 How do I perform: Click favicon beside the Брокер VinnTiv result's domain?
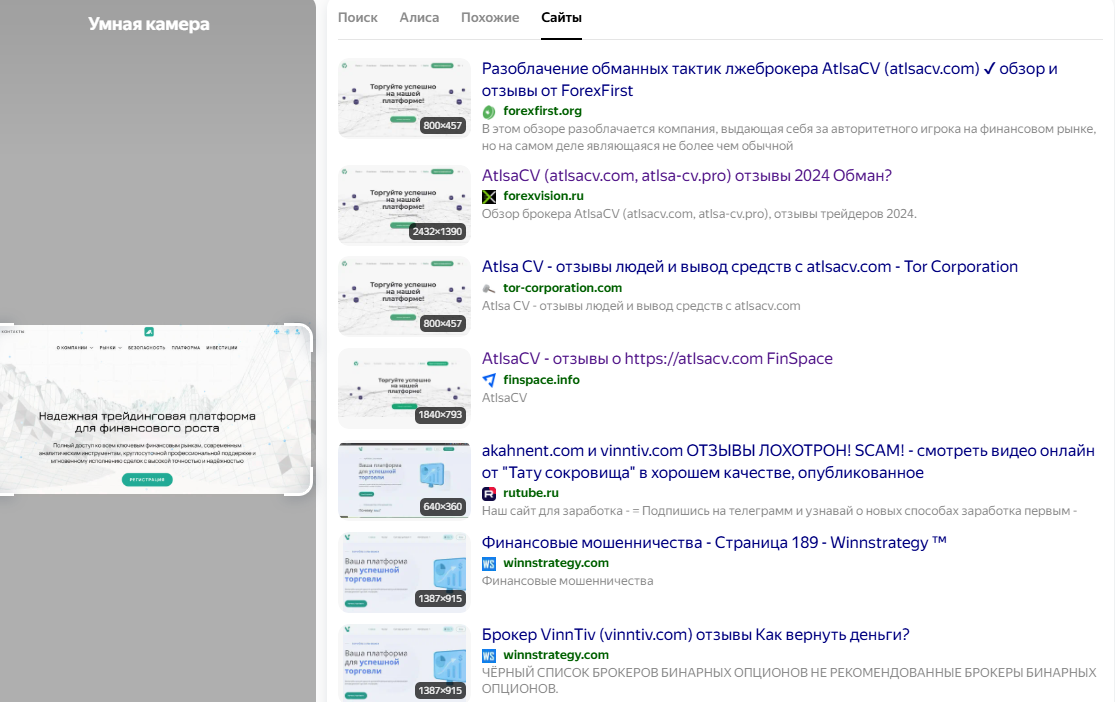click(x=489, y=655)
